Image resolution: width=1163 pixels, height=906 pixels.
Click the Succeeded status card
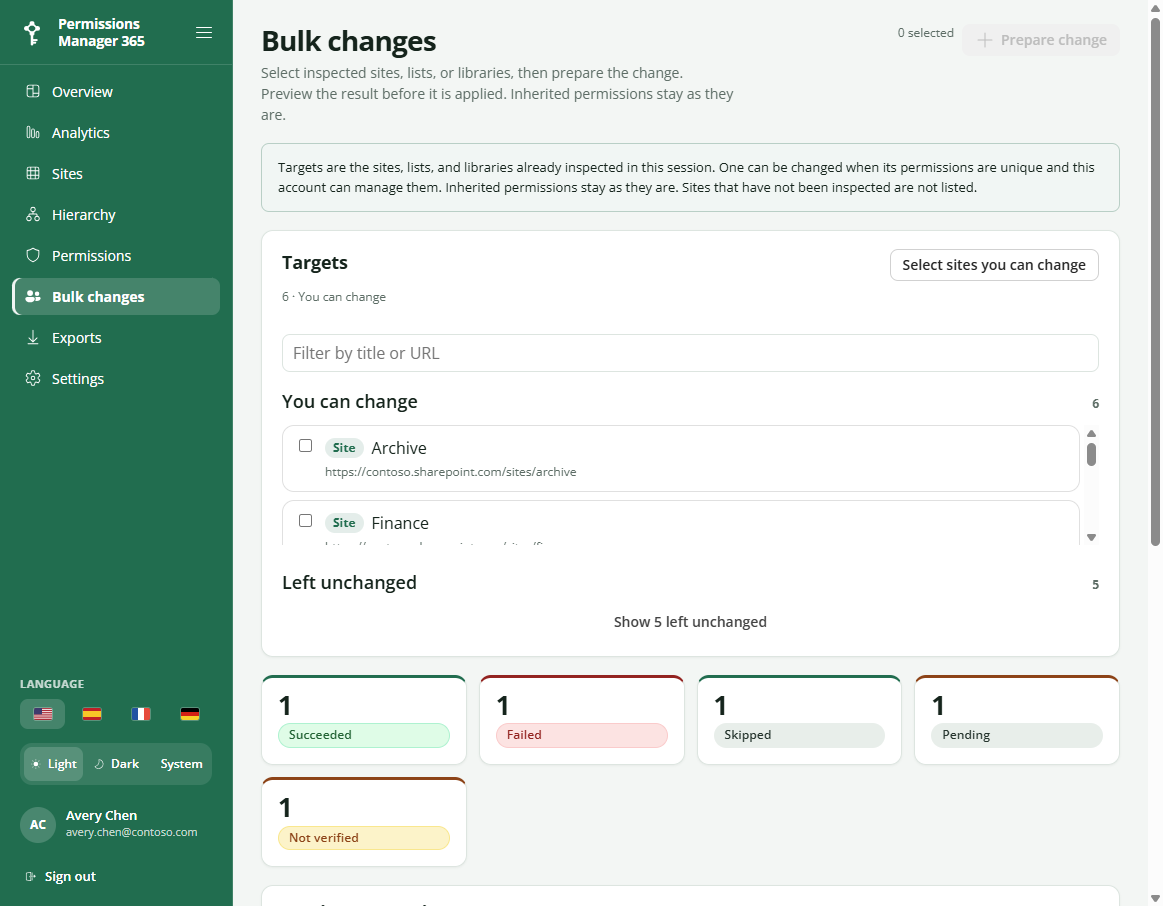[x=363, y=719]
